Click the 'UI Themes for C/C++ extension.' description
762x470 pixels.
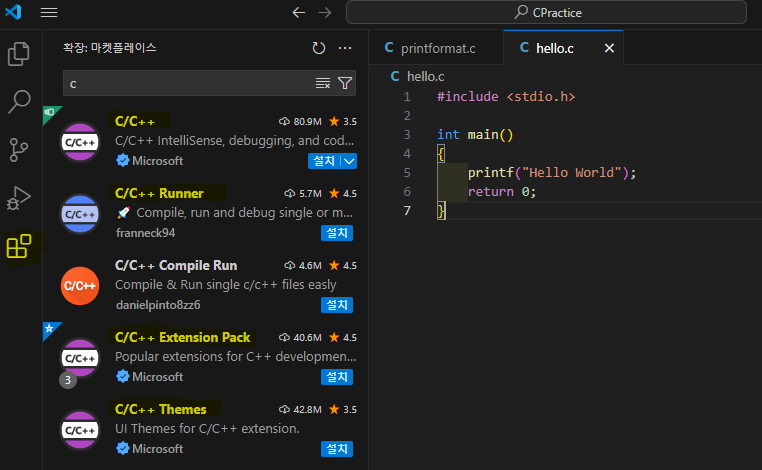(207, 428)
